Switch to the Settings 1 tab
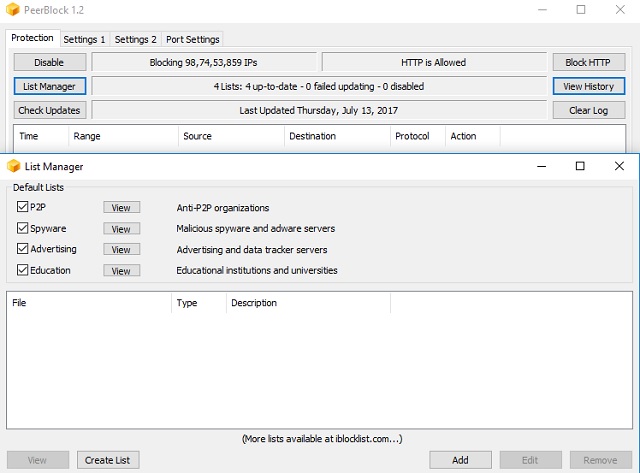 tap(84, 40)
